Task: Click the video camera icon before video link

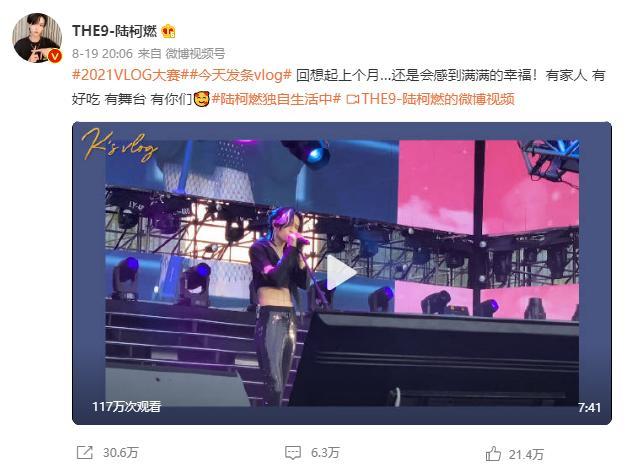Action: 352,99
